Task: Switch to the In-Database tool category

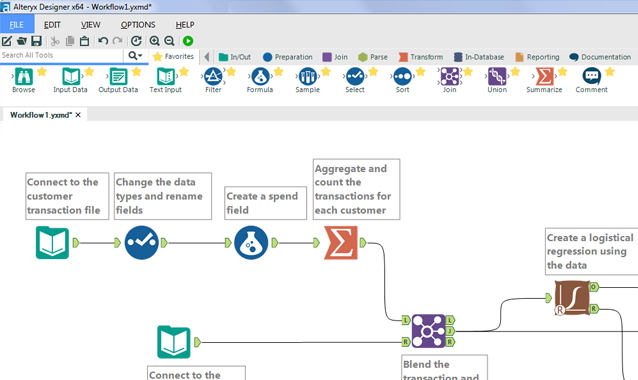Action: point(479,57)
